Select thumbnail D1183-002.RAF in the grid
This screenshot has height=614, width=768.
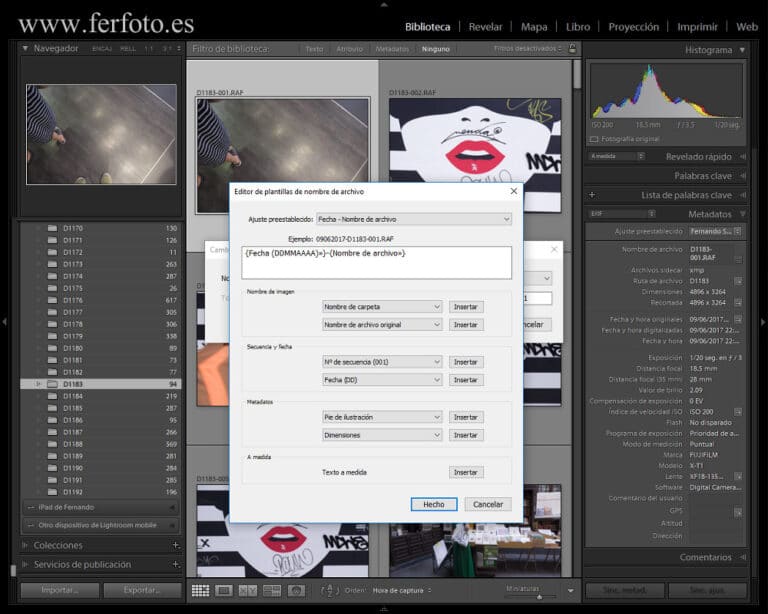point(475,155)
